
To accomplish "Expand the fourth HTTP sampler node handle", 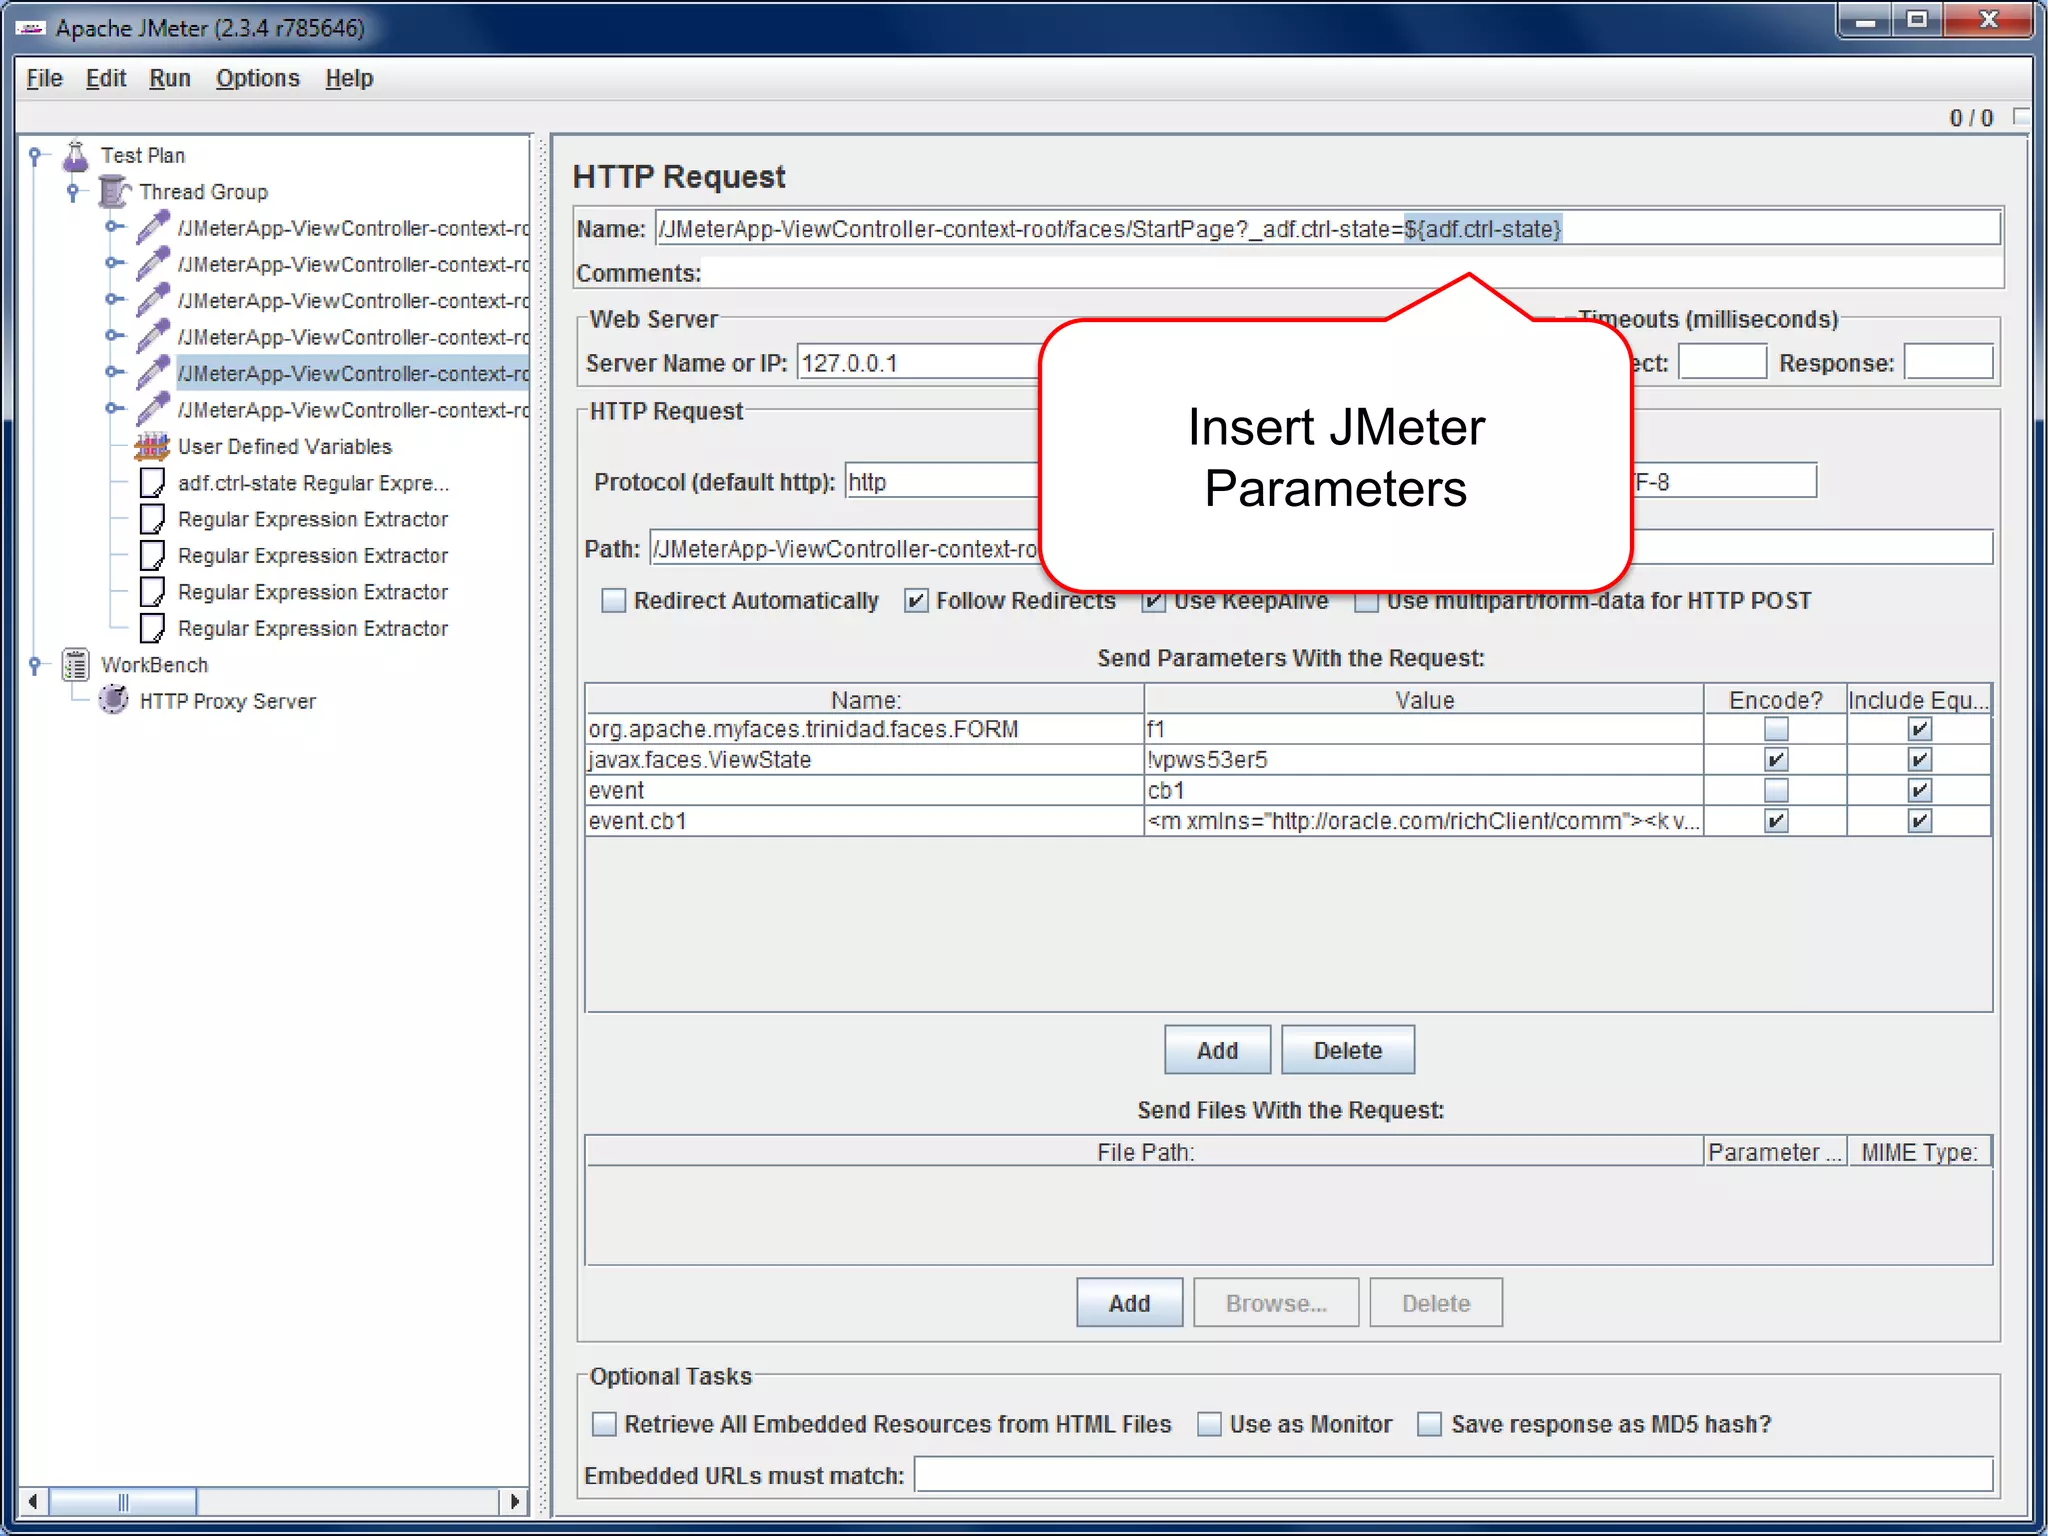I will pyautogui.click(x=115, y=336).
